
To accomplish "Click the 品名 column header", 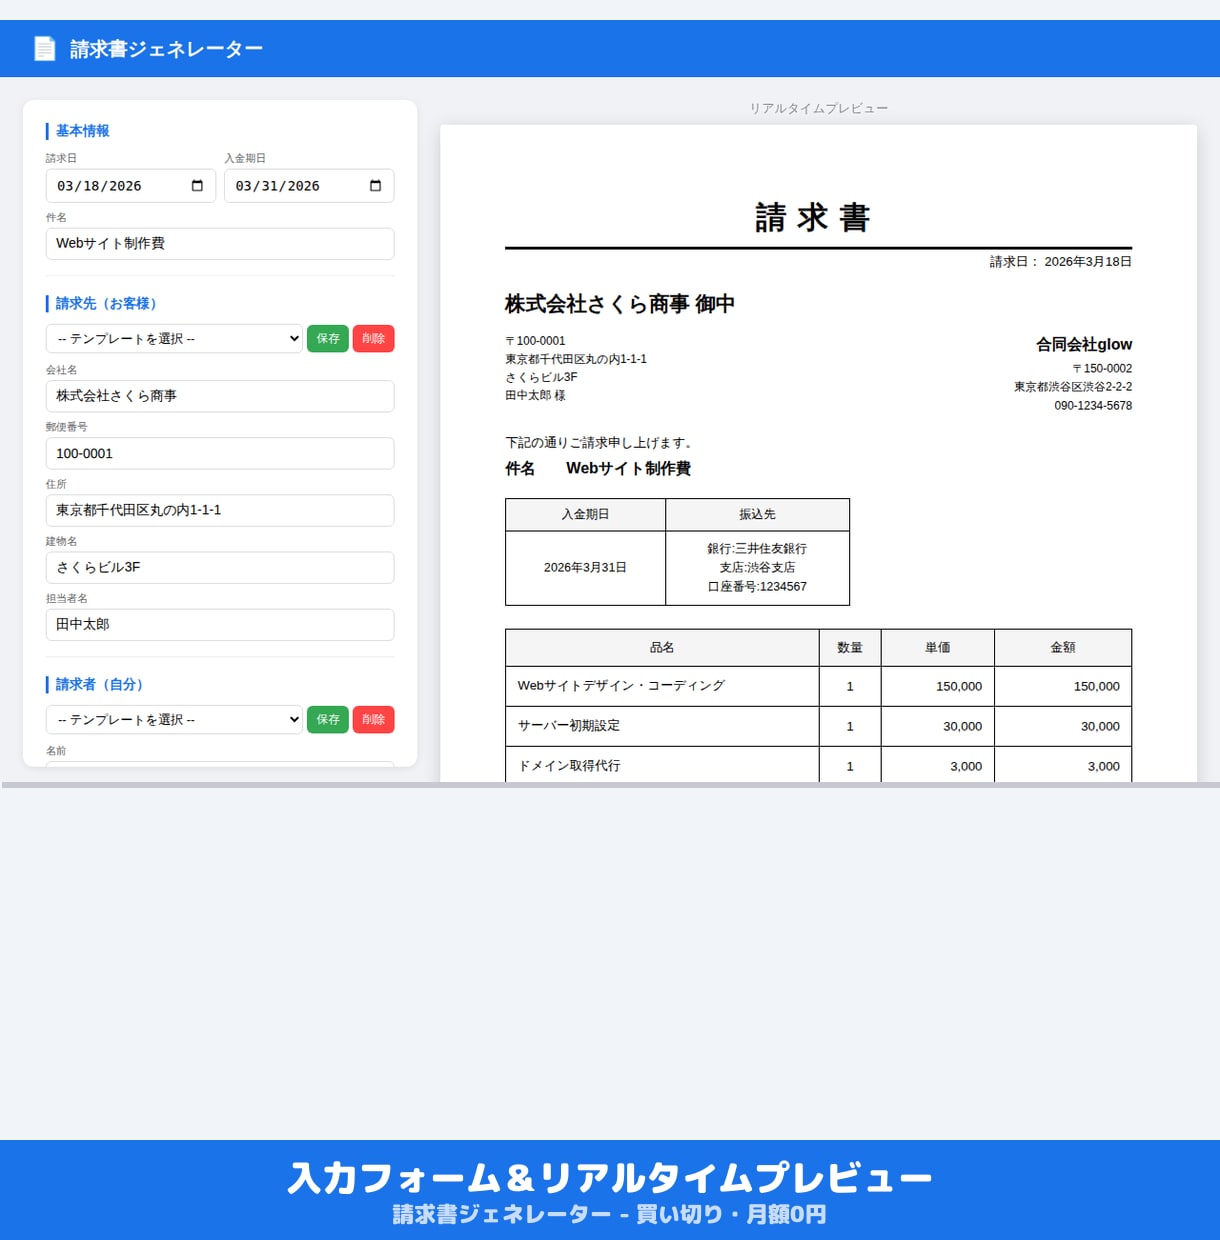I will pyautogui.click(x=662, y=648).
